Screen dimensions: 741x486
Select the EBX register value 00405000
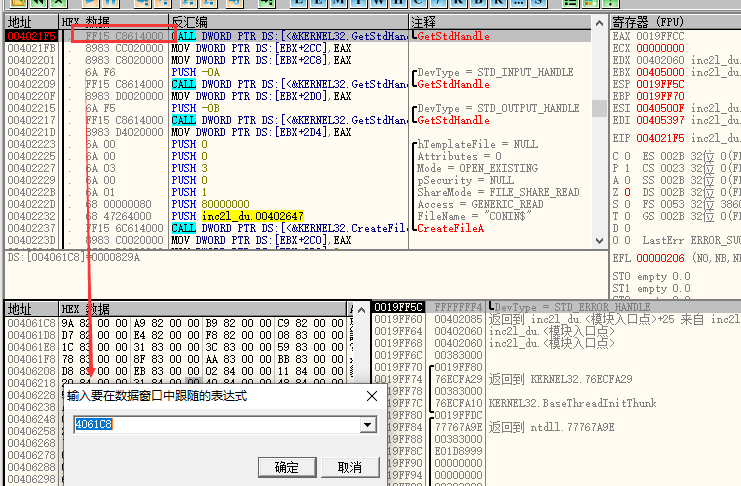point(660,72)
